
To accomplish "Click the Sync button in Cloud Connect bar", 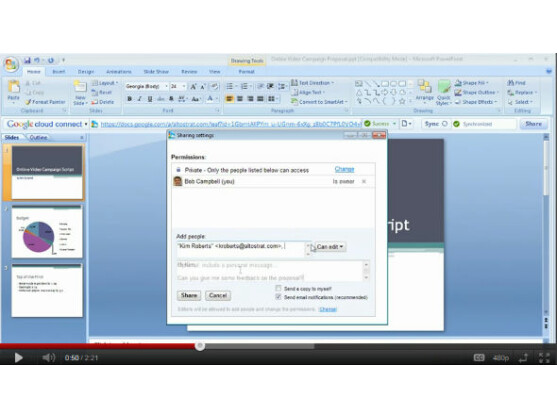I will pos(436,124).
